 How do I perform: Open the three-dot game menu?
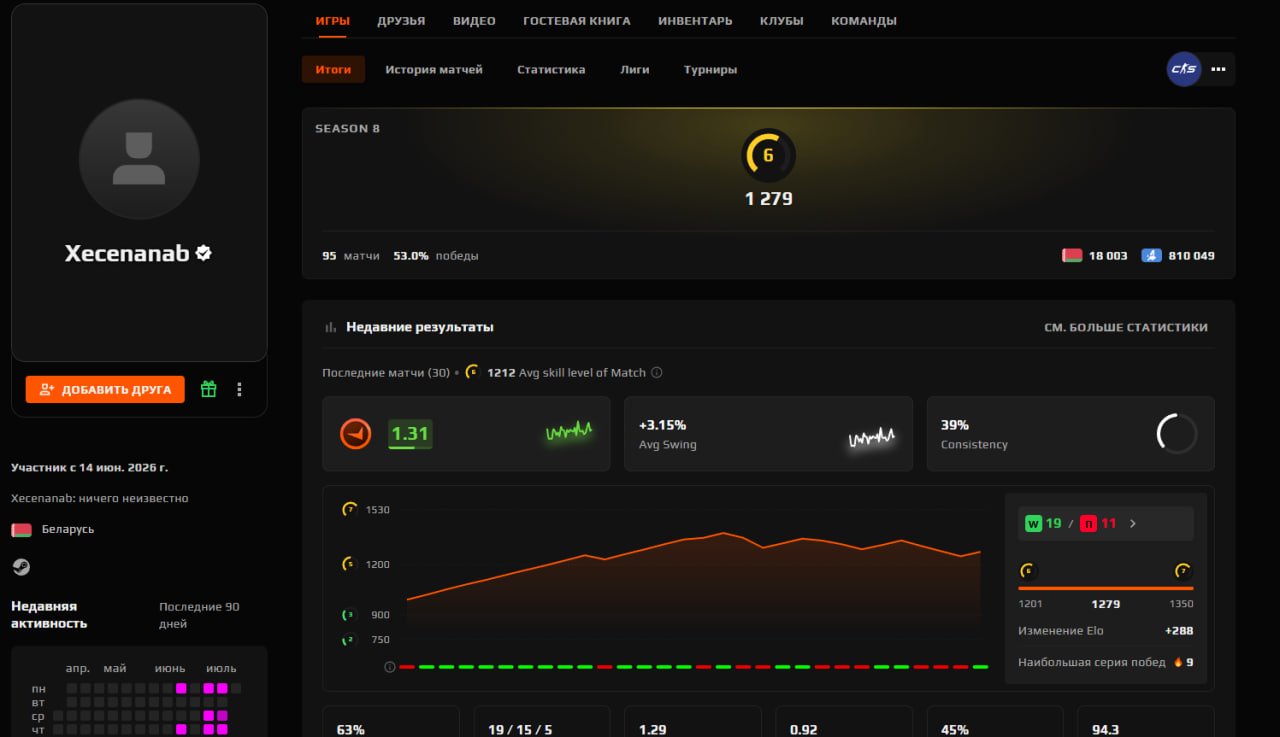[1218, 70]
